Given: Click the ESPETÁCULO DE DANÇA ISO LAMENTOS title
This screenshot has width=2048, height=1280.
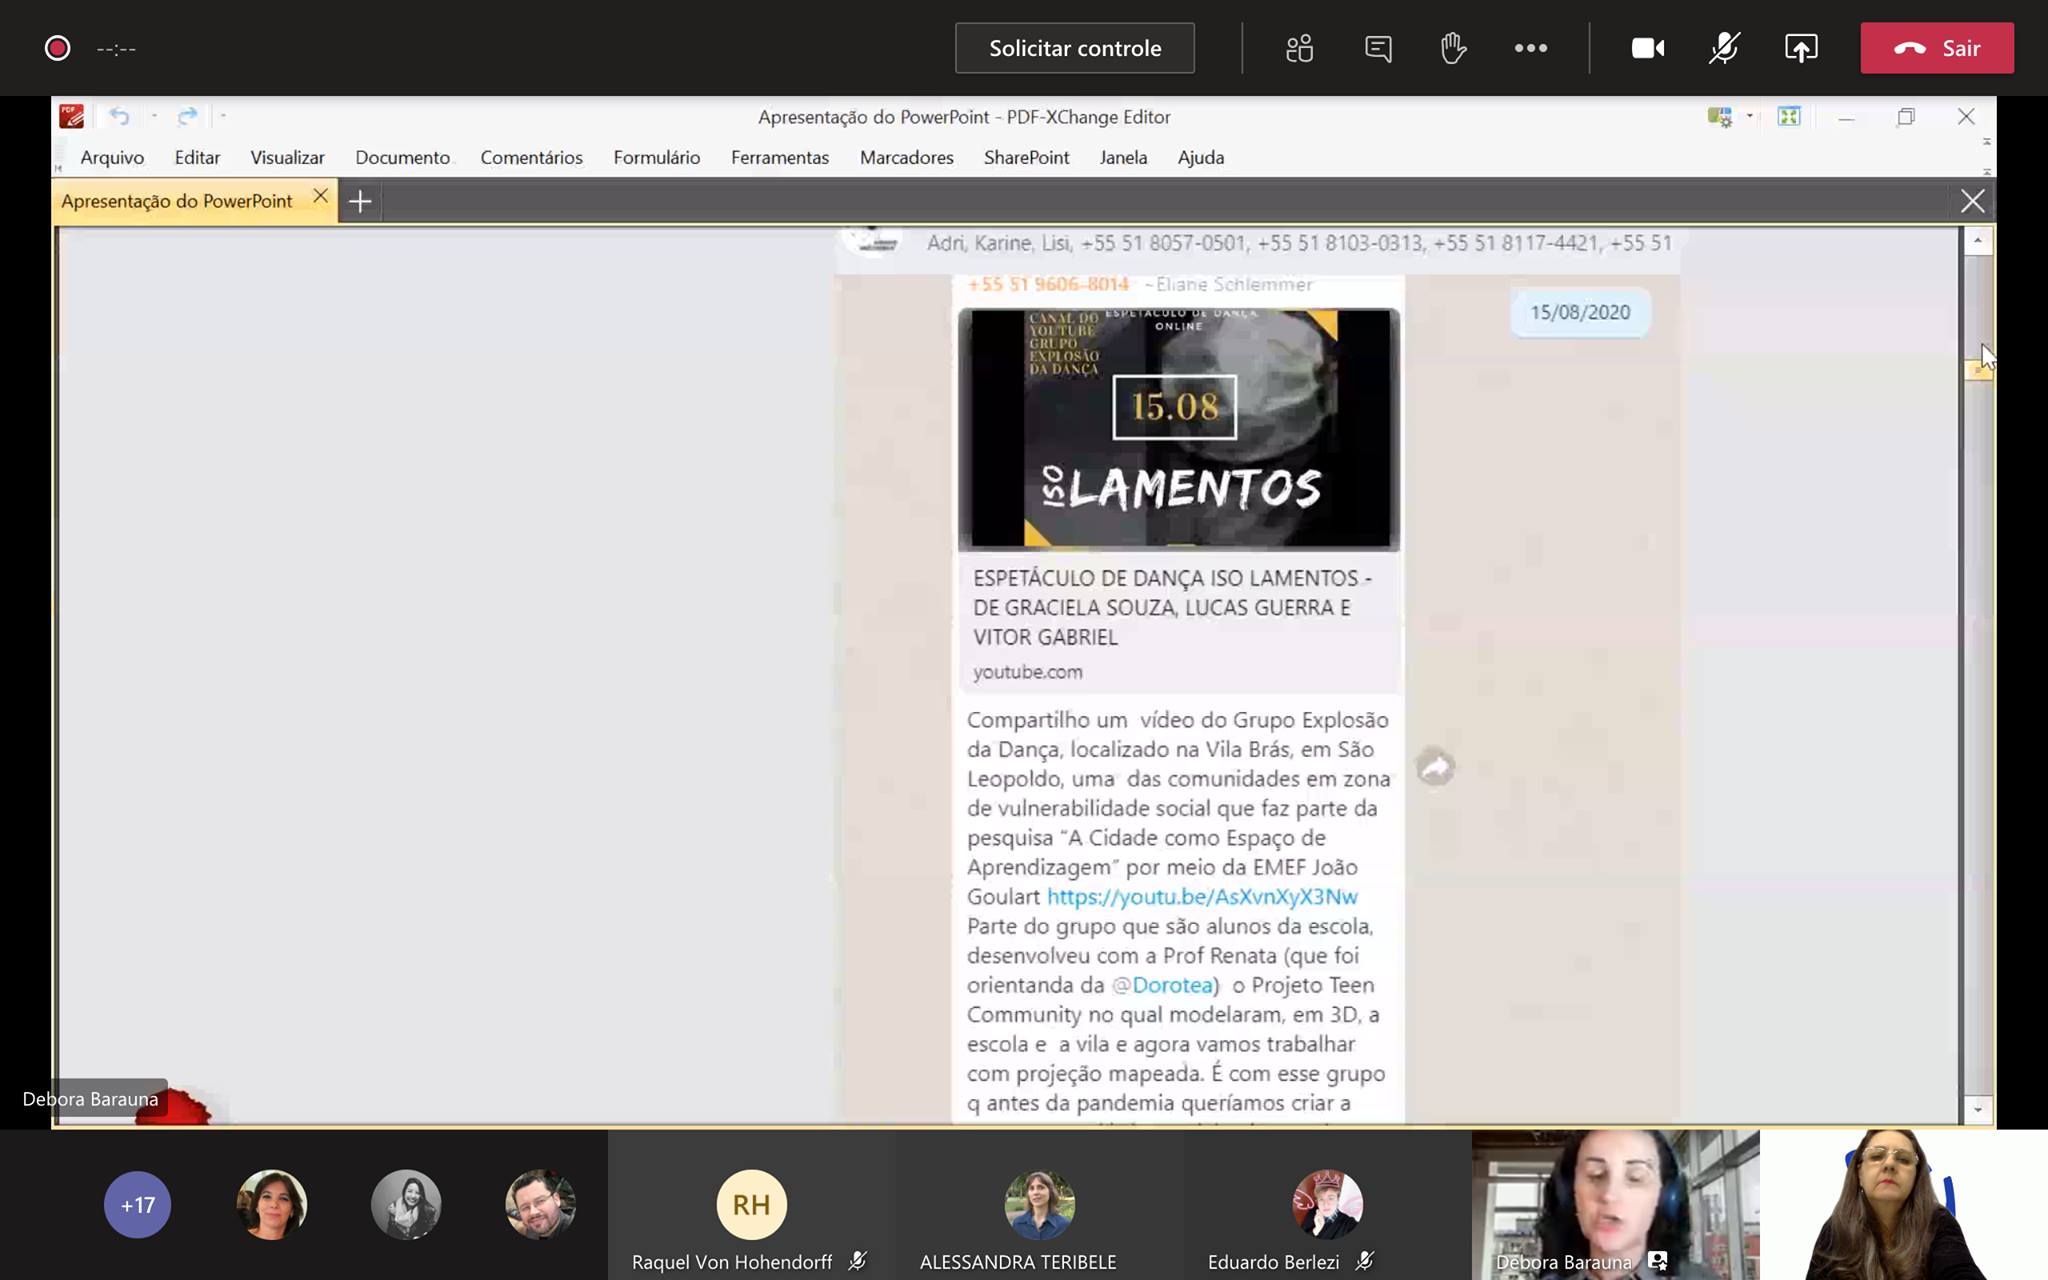Looking at the screenshot, I should pyautogui.click(x=1172, y=607).
